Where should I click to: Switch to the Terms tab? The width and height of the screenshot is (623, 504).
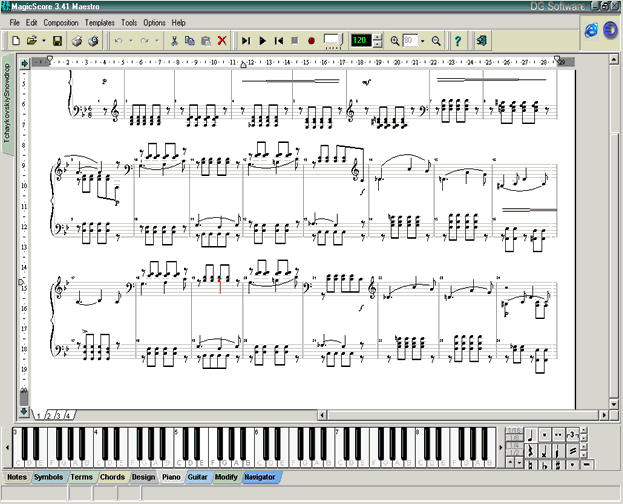click(x=81, y=477)
